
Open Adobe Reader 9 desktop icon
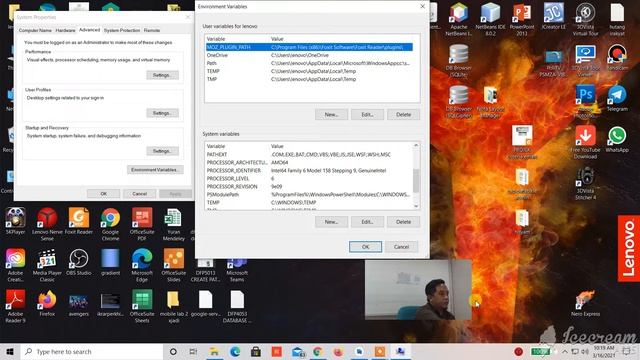(x=16, y=306)
